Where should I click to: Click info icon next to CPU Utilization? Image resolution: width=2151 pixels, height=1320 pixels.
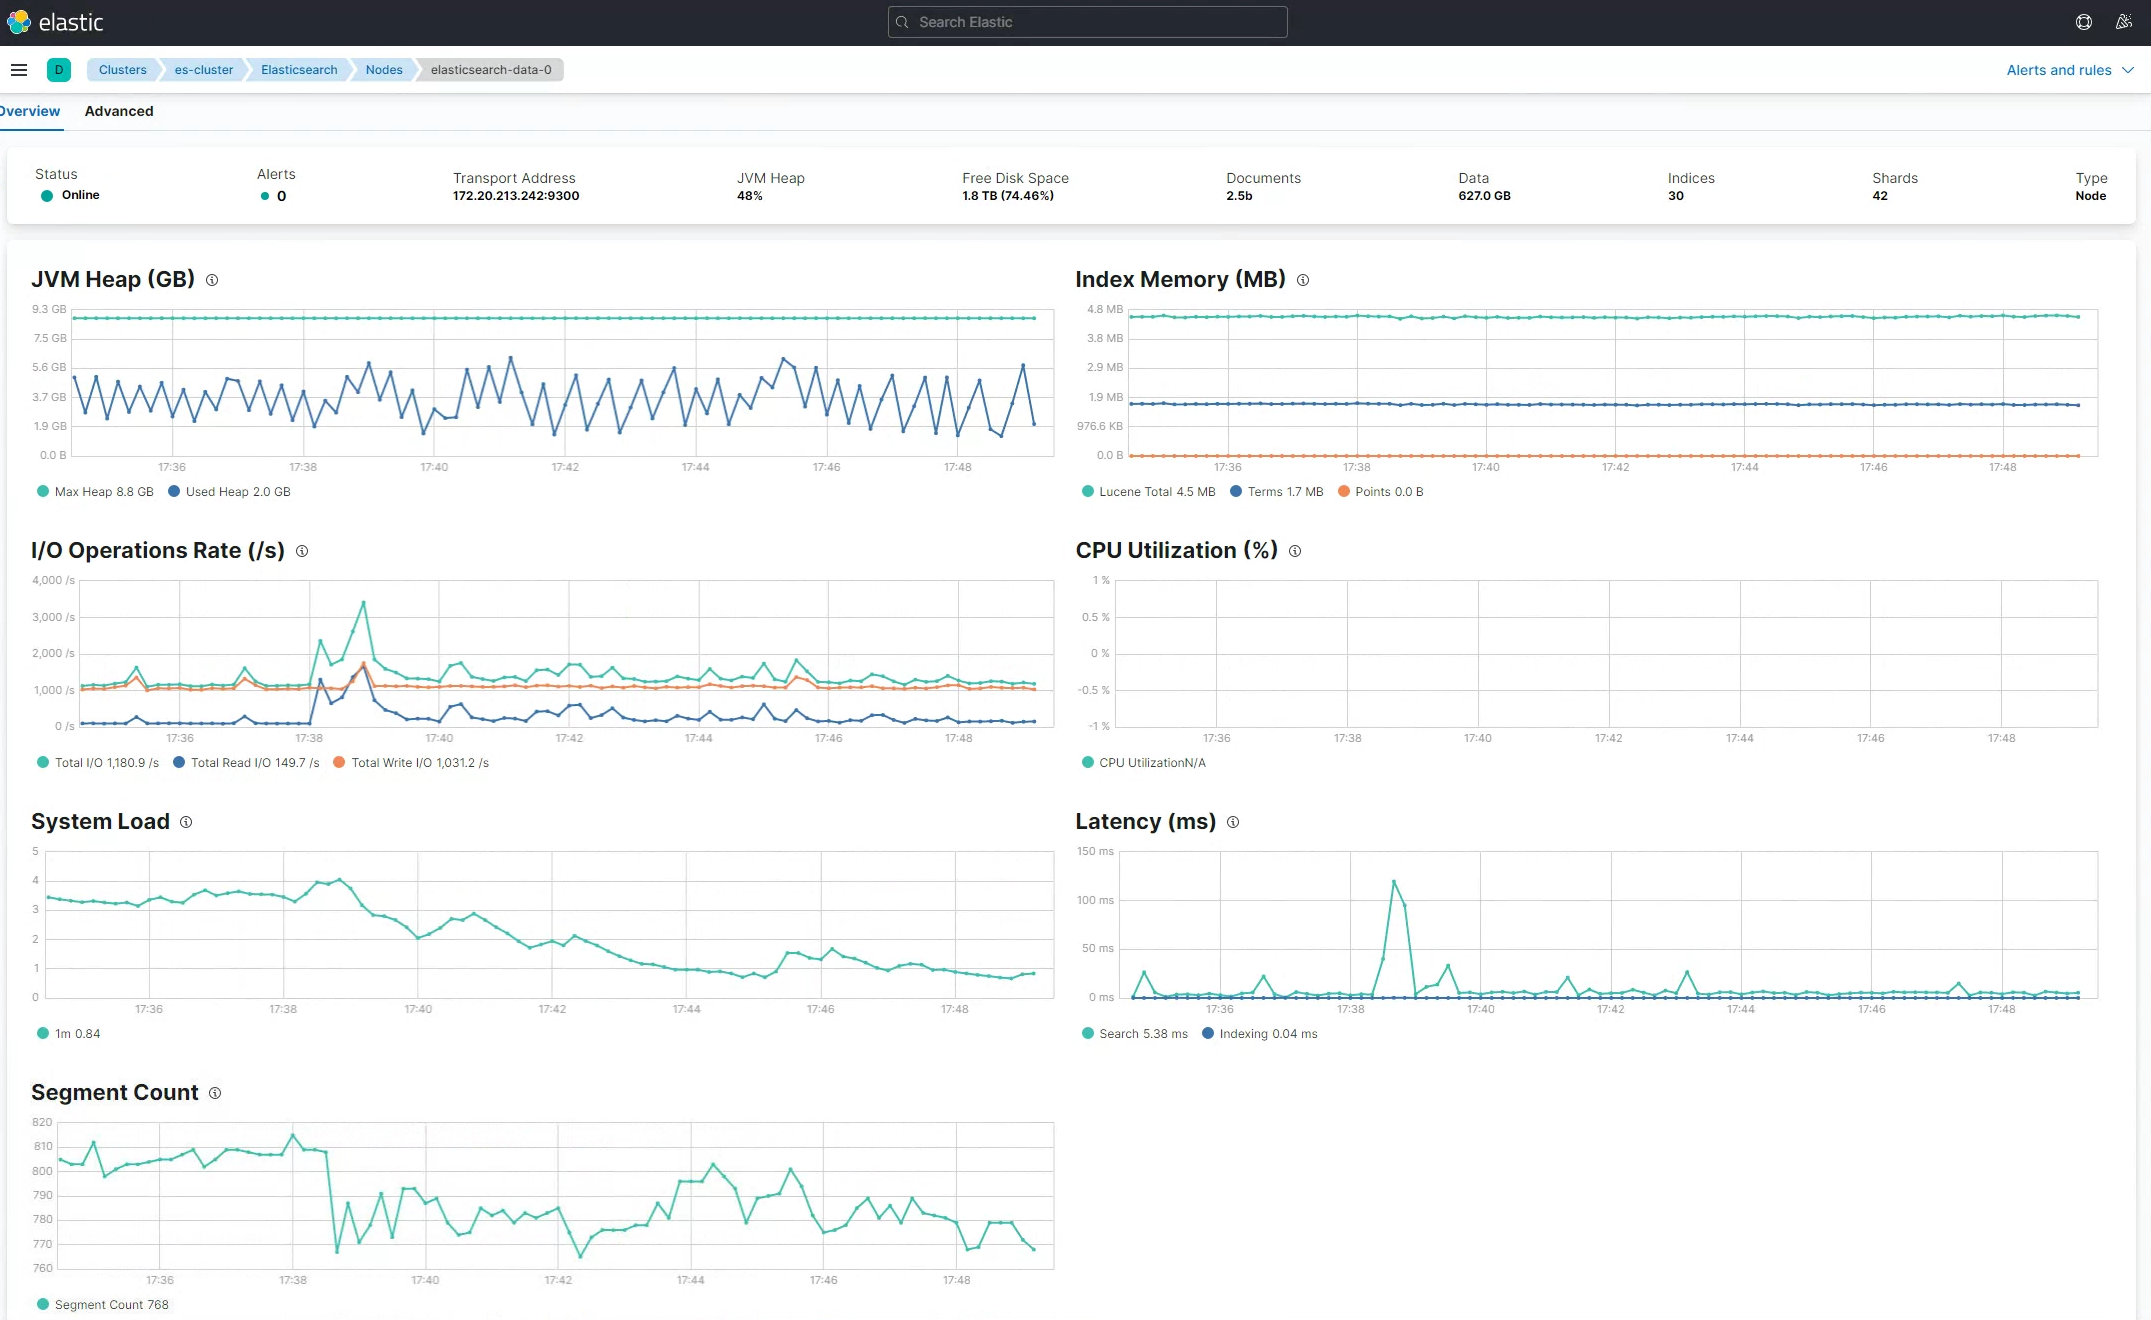(x=1295, y=551)
